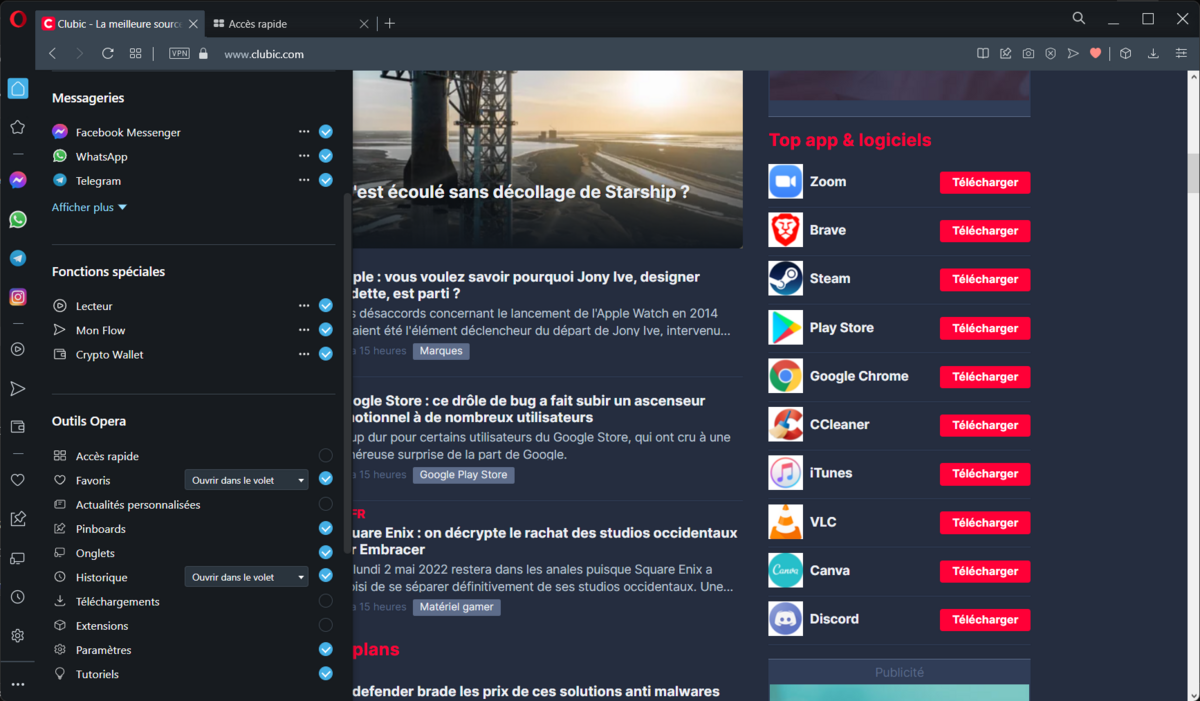Close the Clubic tab
1200x701 pixels.
(x=193, y=23)
